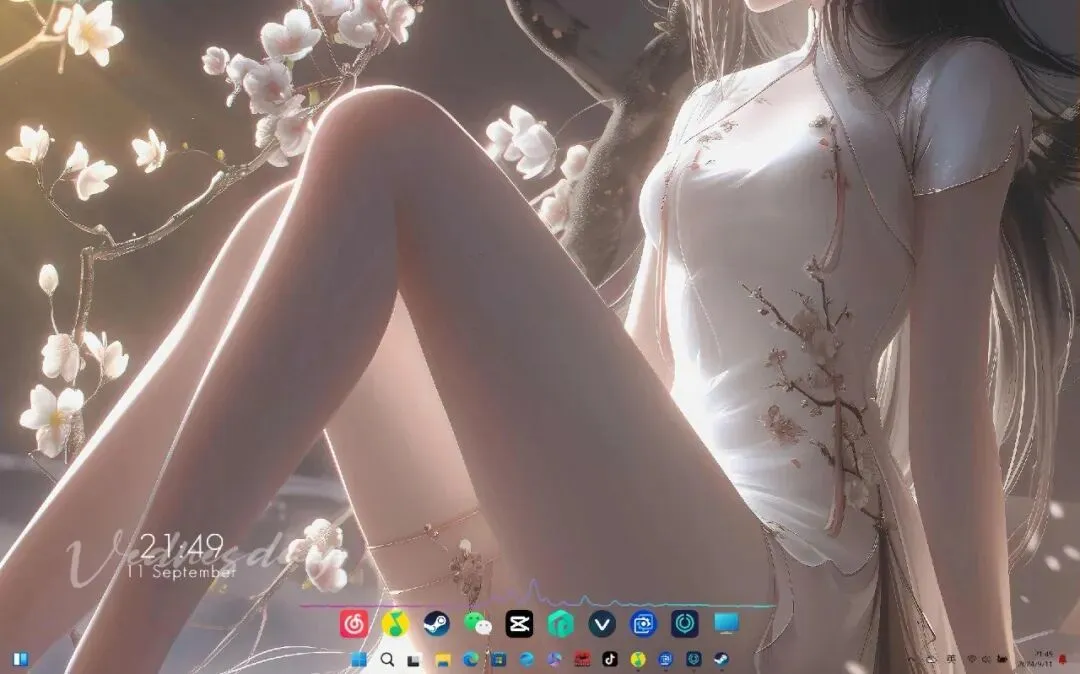This screenshot has height=674, width=1080.
Task: Expand the hidden system tray icons chevron
Action: 909,660
